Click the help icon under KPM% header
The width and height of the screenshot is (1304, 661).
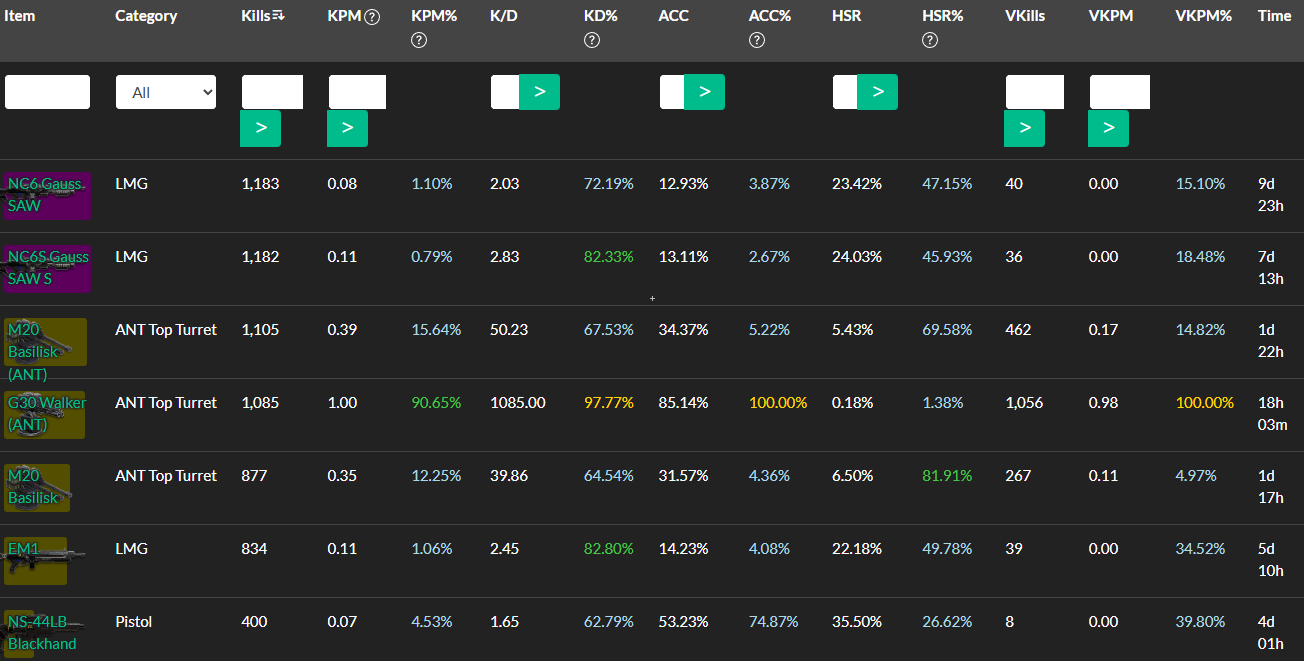(419, 40)
